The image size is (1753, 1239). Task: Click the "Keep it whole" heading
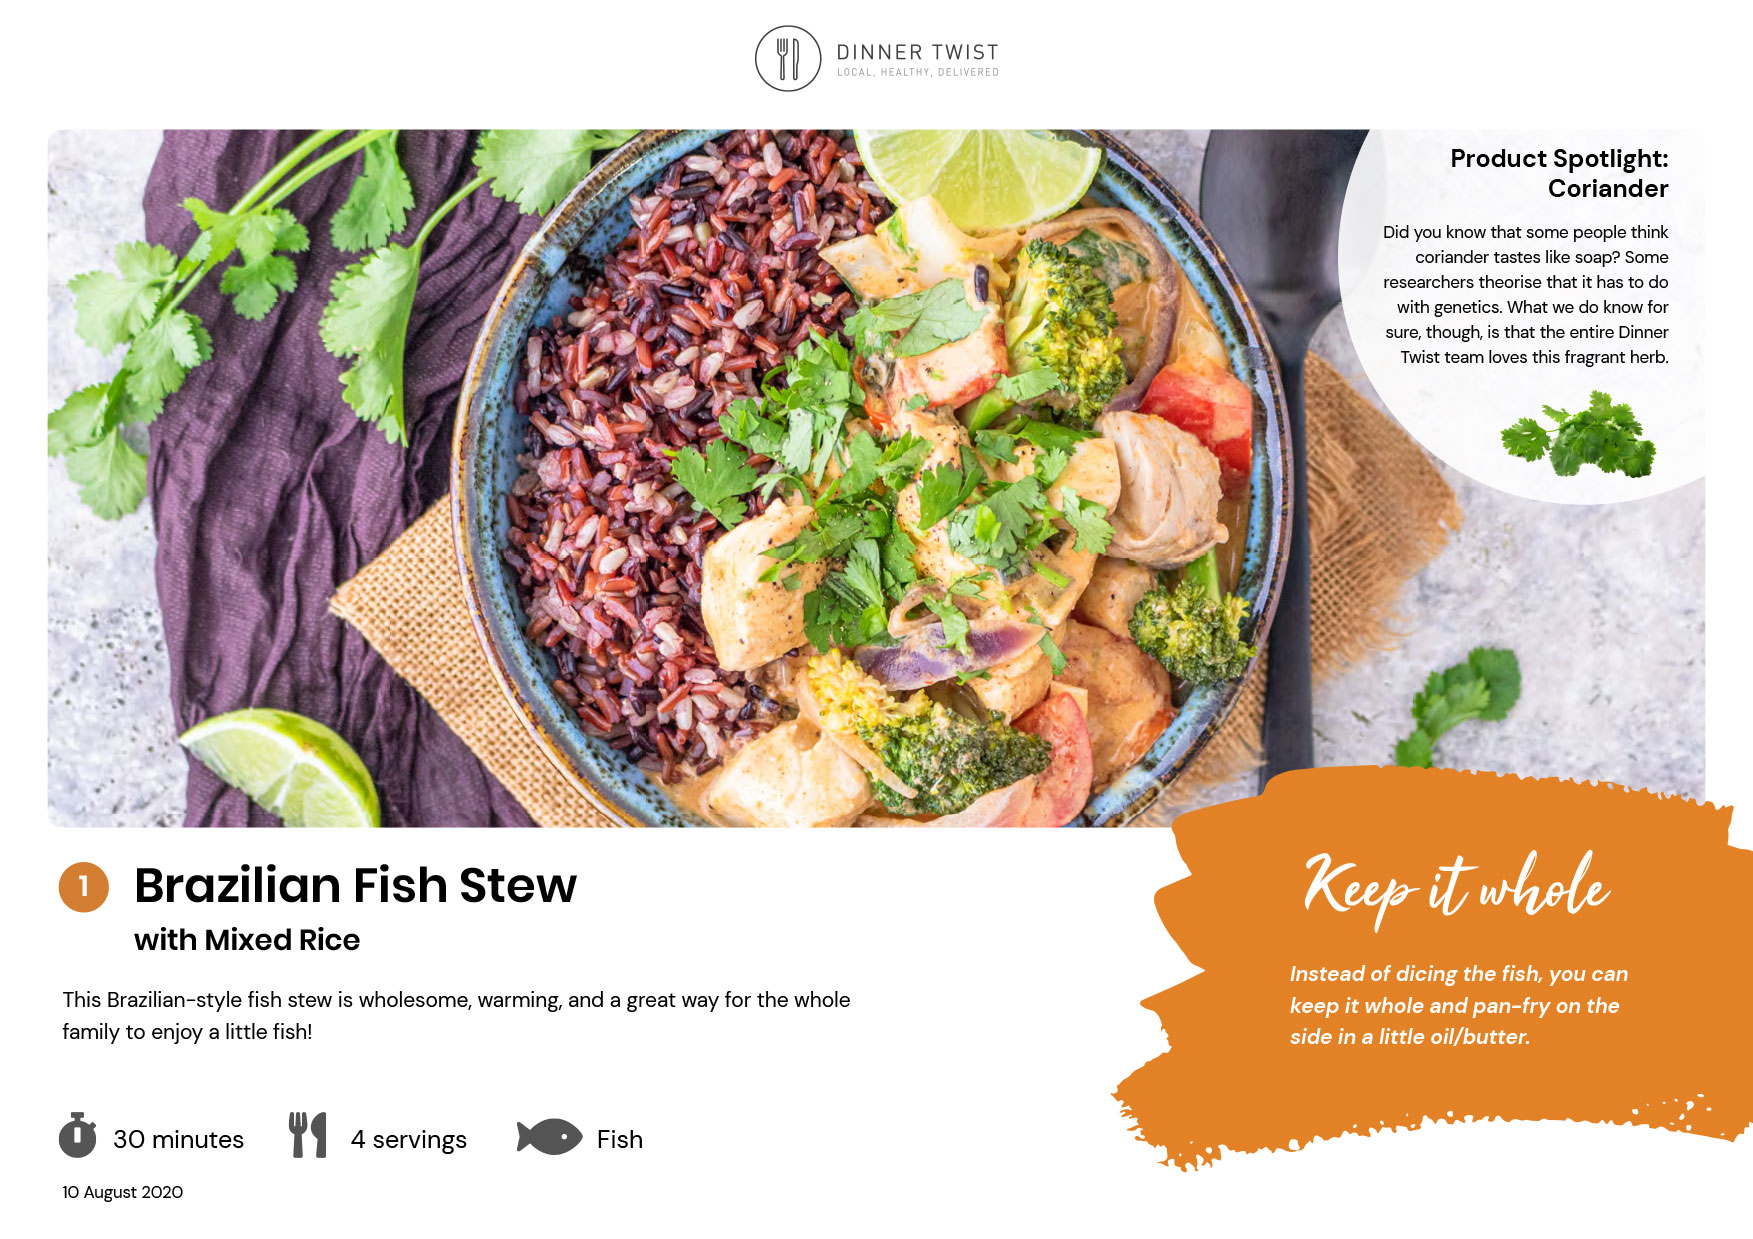click(1457, 887)
